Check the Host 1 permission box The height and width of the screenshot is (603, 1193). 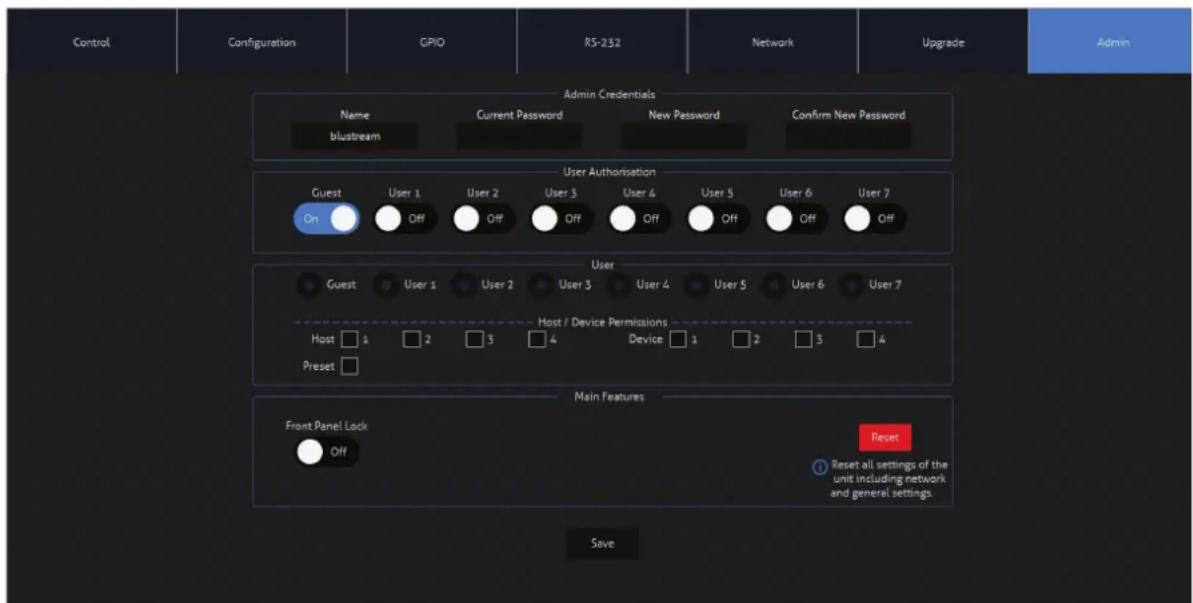[x=349, y=339]
